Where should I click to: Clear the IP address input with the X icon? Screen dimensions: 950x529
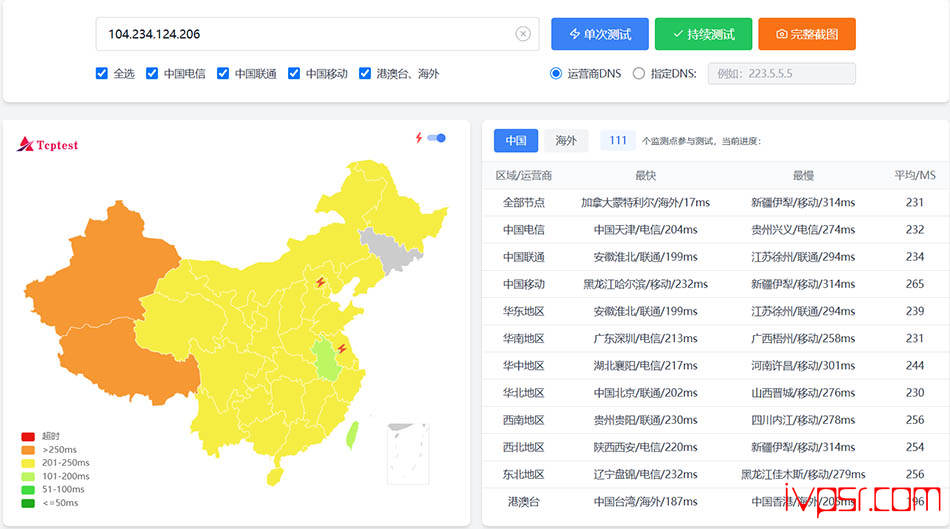(523, 34)
